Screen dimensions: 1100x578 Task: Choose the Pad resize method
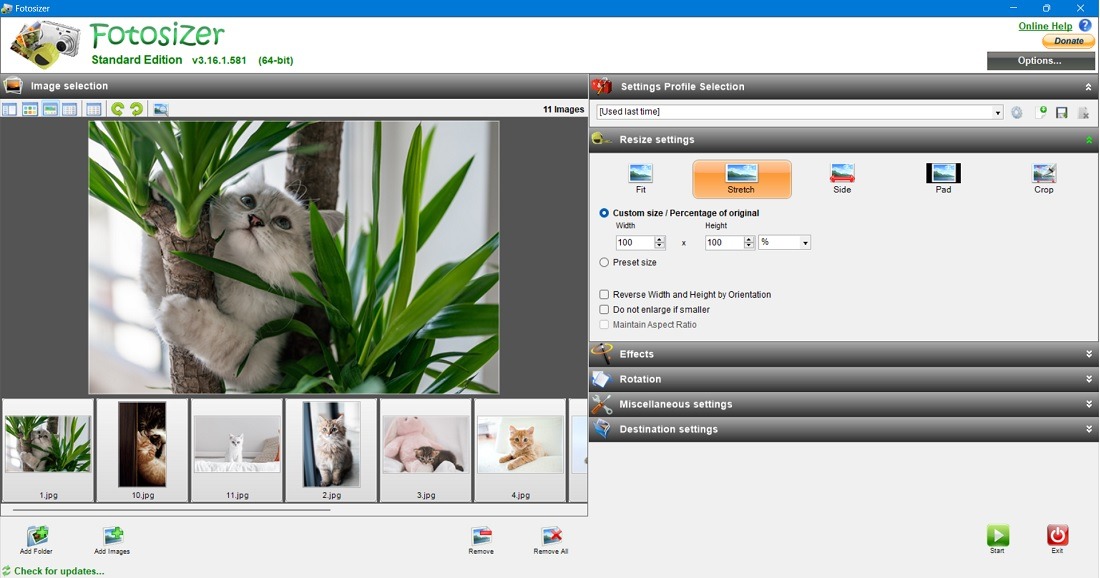pos(942,178)
